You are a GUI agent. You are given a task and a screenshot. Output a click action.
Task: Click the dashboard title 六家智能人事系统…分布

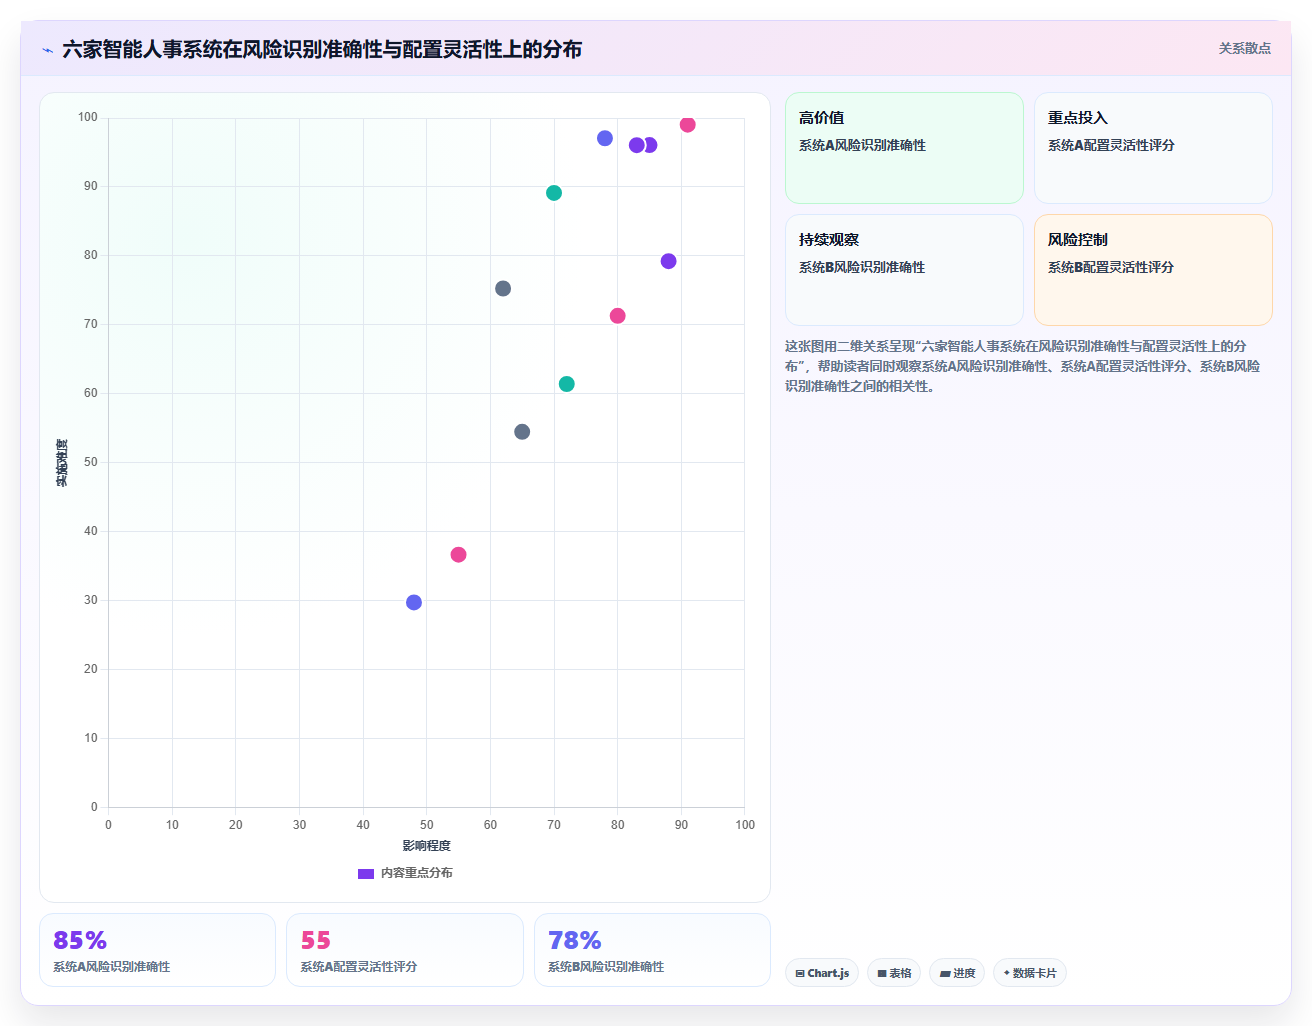click(322, 49)
